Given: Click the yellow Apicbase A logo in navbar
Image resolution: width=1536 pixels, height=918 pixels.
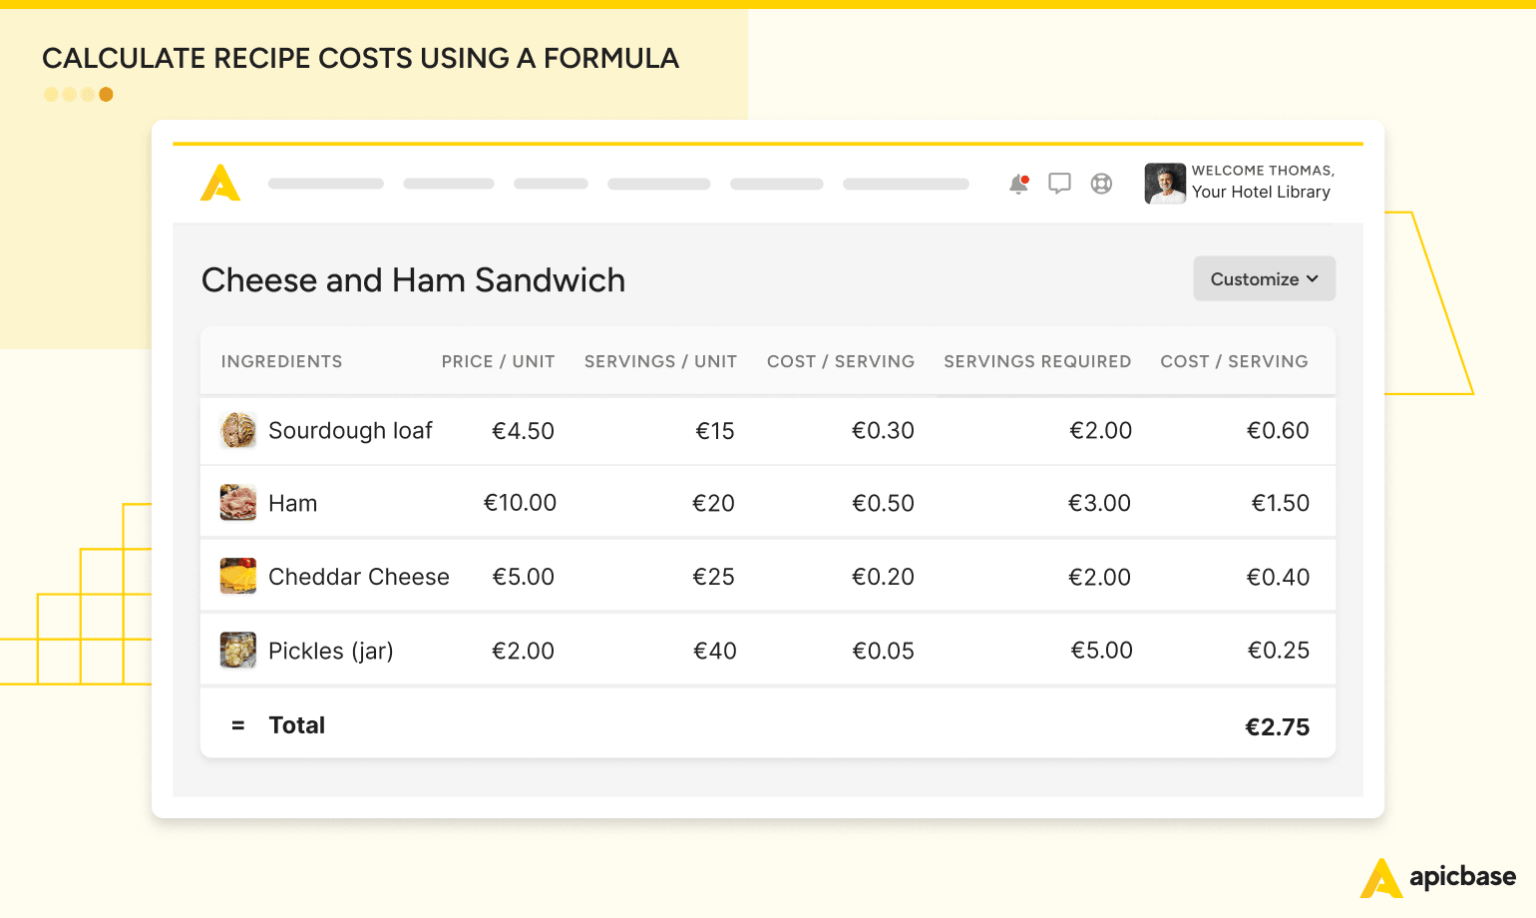Looking at the screenshot, I should pyautogui.click(x=222, y=183).
